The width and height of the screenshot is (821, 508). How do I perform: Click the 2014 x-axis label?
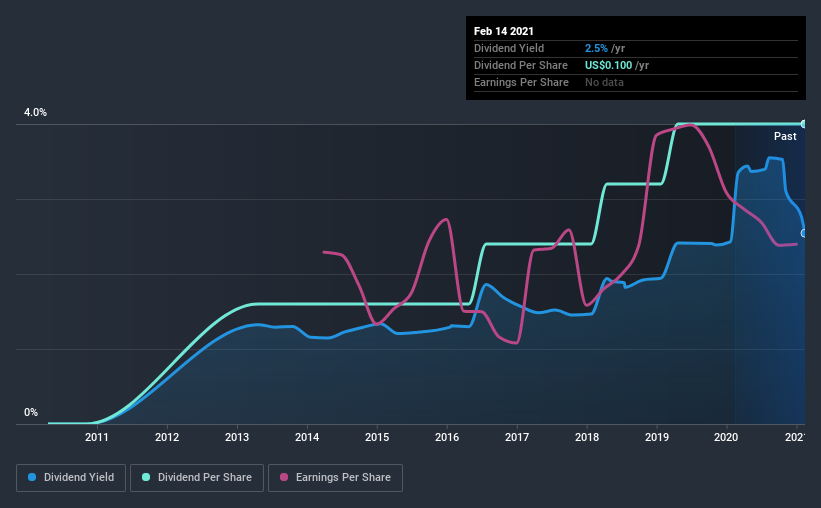[307, 437]
